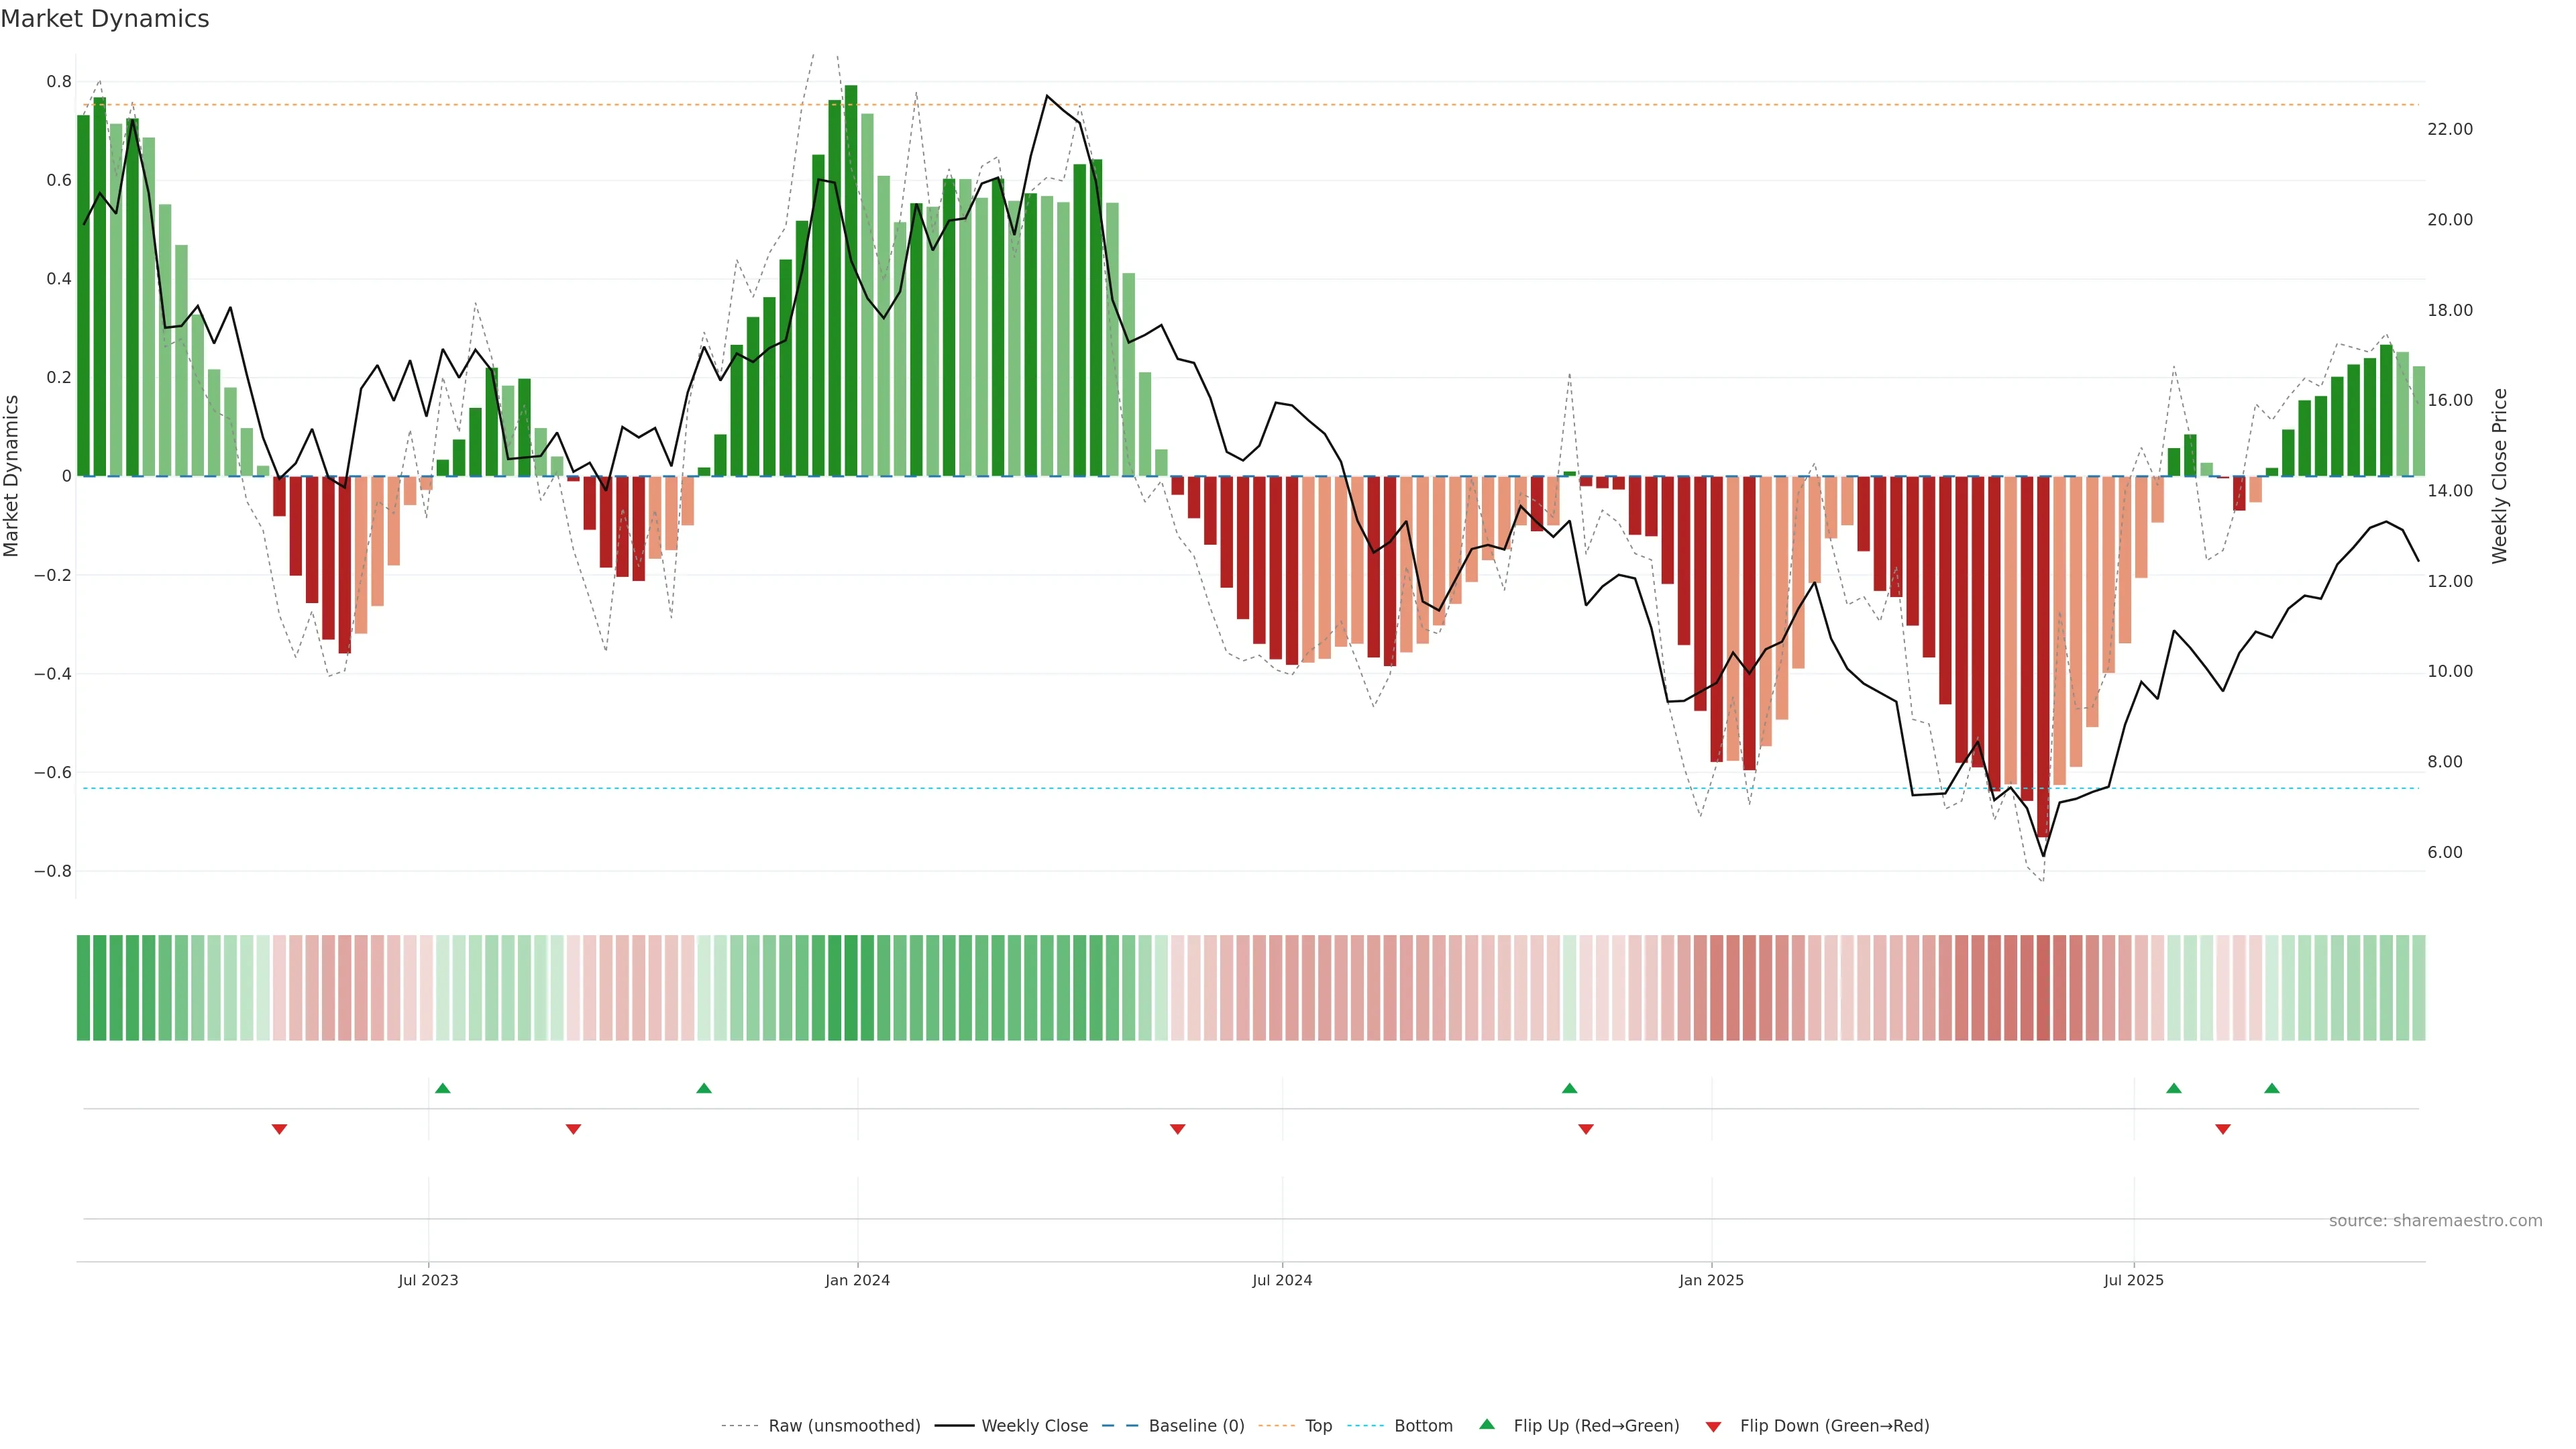The image size is (2576, 1449).
Task: Click first green flip-up marker after Jul 2023
Action: pyautogui.click(x=443, y=1088)
